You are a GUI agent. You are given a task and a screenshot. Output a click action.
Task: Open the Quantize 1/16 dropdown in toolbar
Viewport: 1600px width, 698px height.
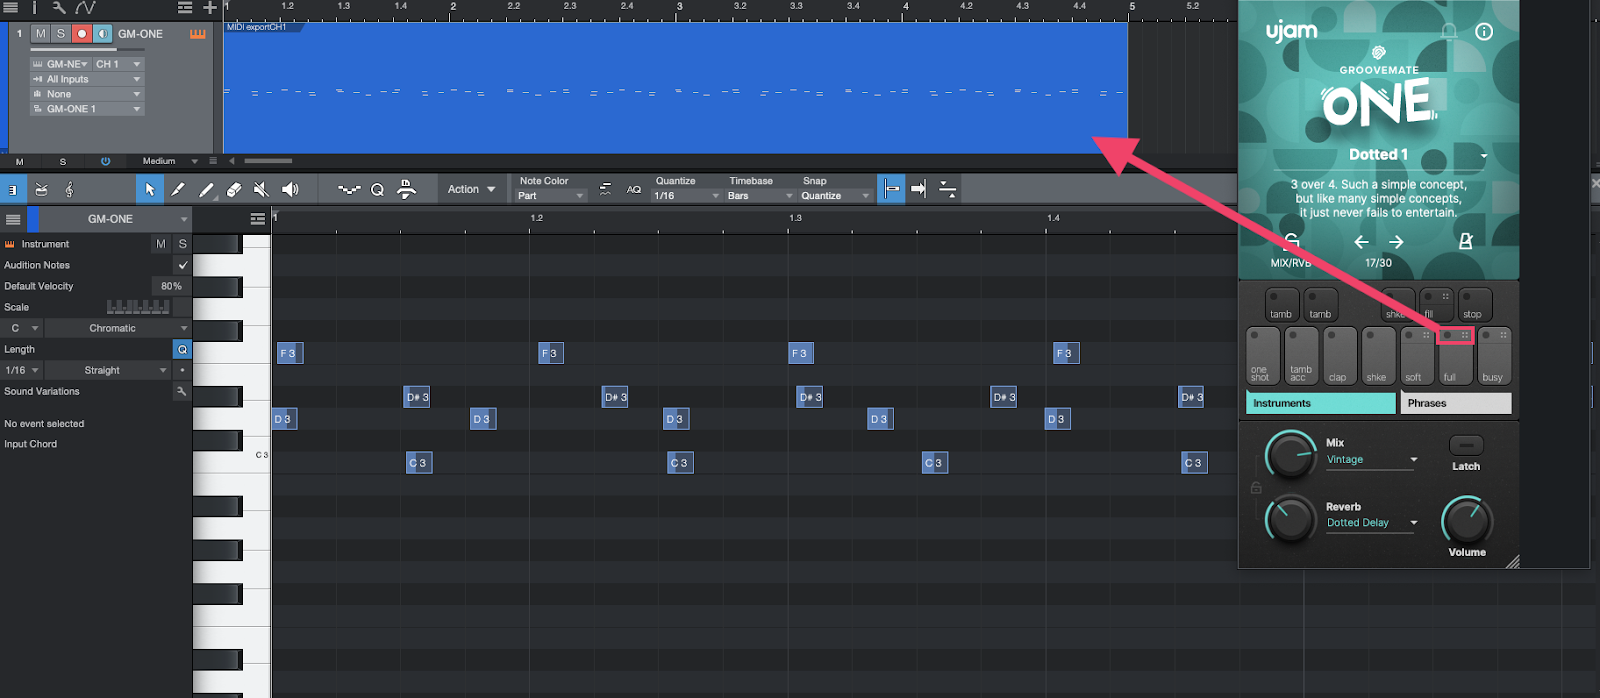[687, 196]
